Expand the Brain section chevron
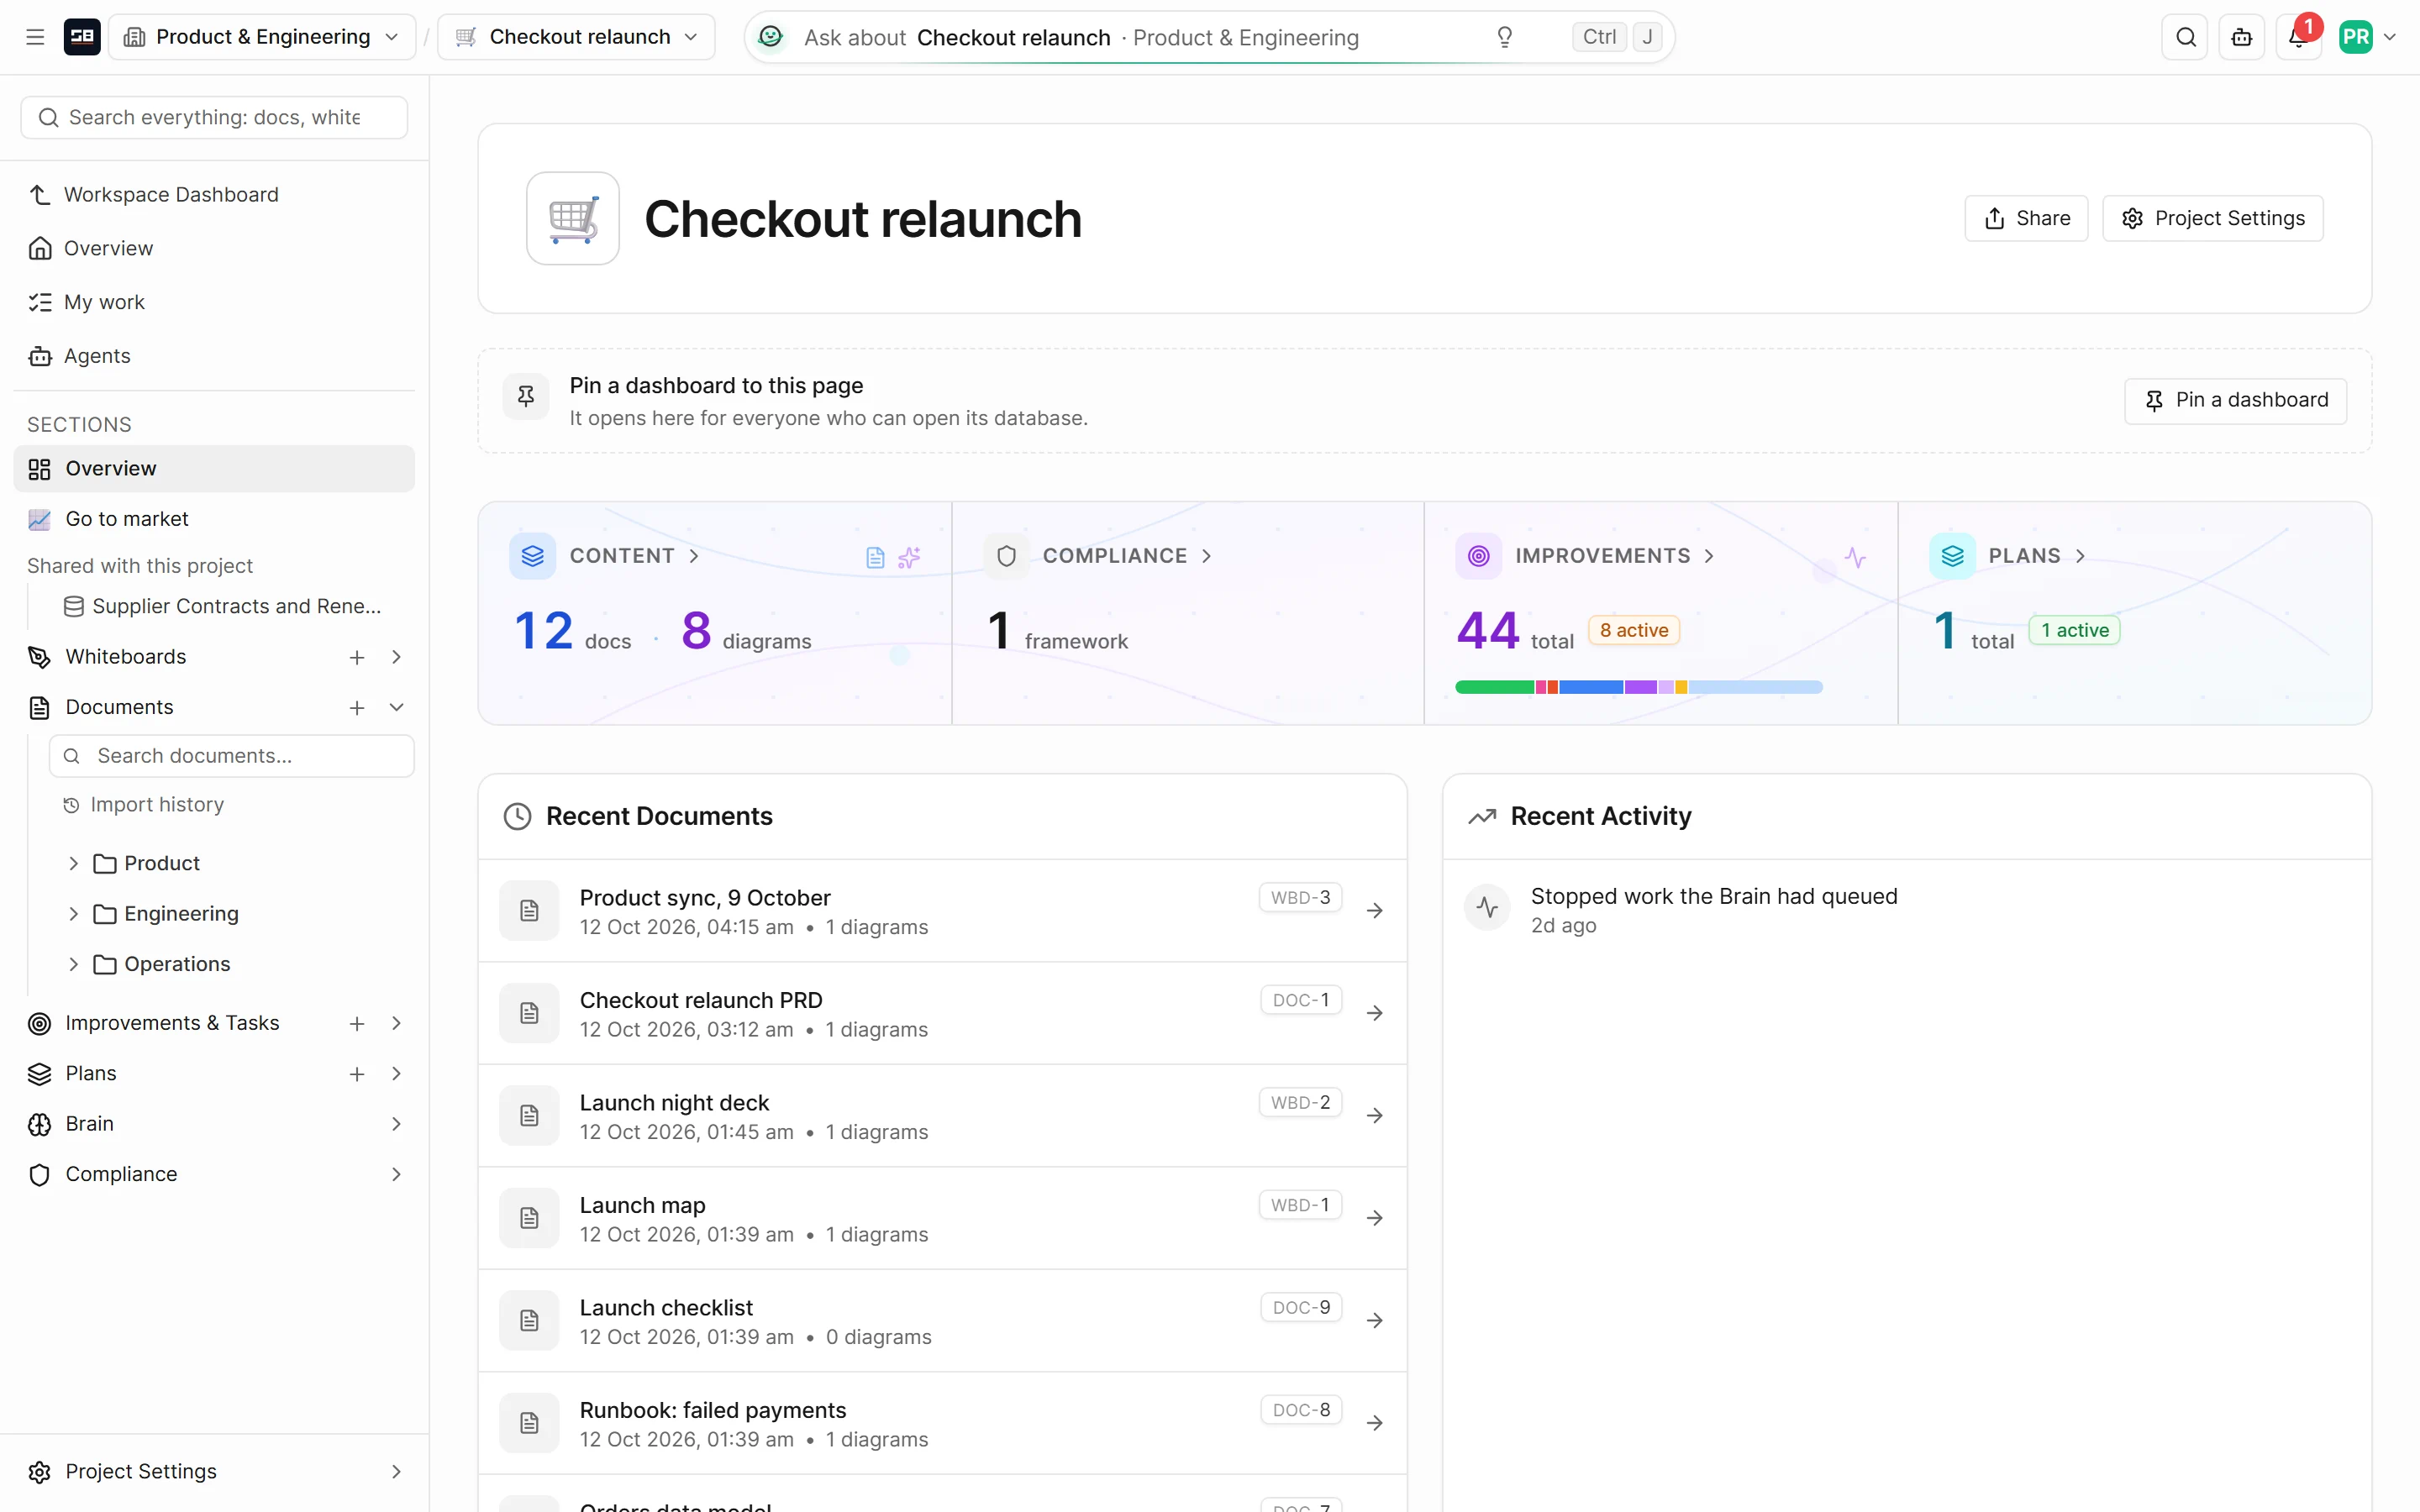 tap(397, 1124)
